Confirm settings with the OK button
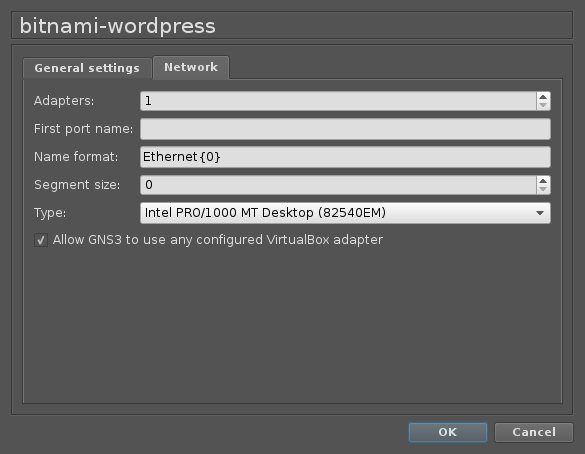This screenshot has width=585, height=454. [x=448, y=432]
